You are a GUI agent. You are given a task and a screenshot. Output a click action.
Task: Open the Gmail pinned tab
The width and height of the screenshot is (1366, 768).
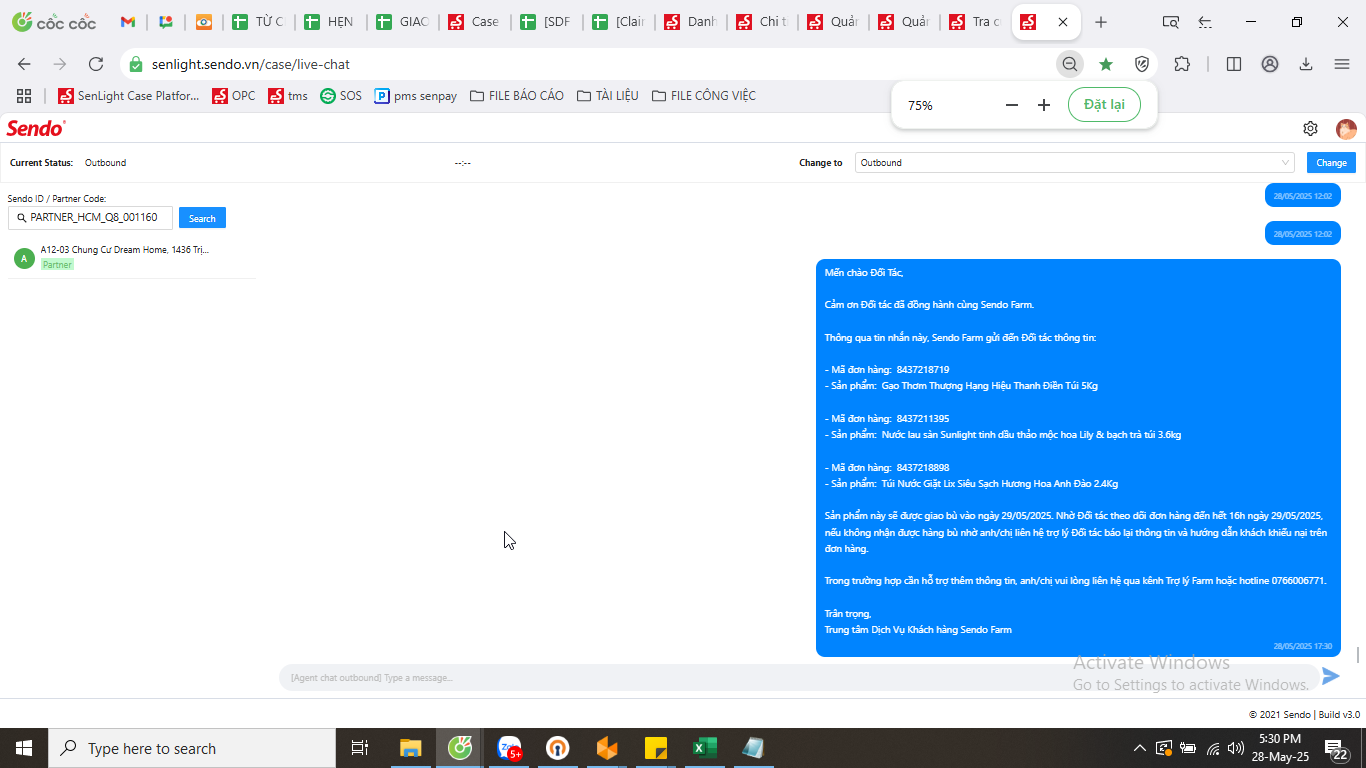128,22
